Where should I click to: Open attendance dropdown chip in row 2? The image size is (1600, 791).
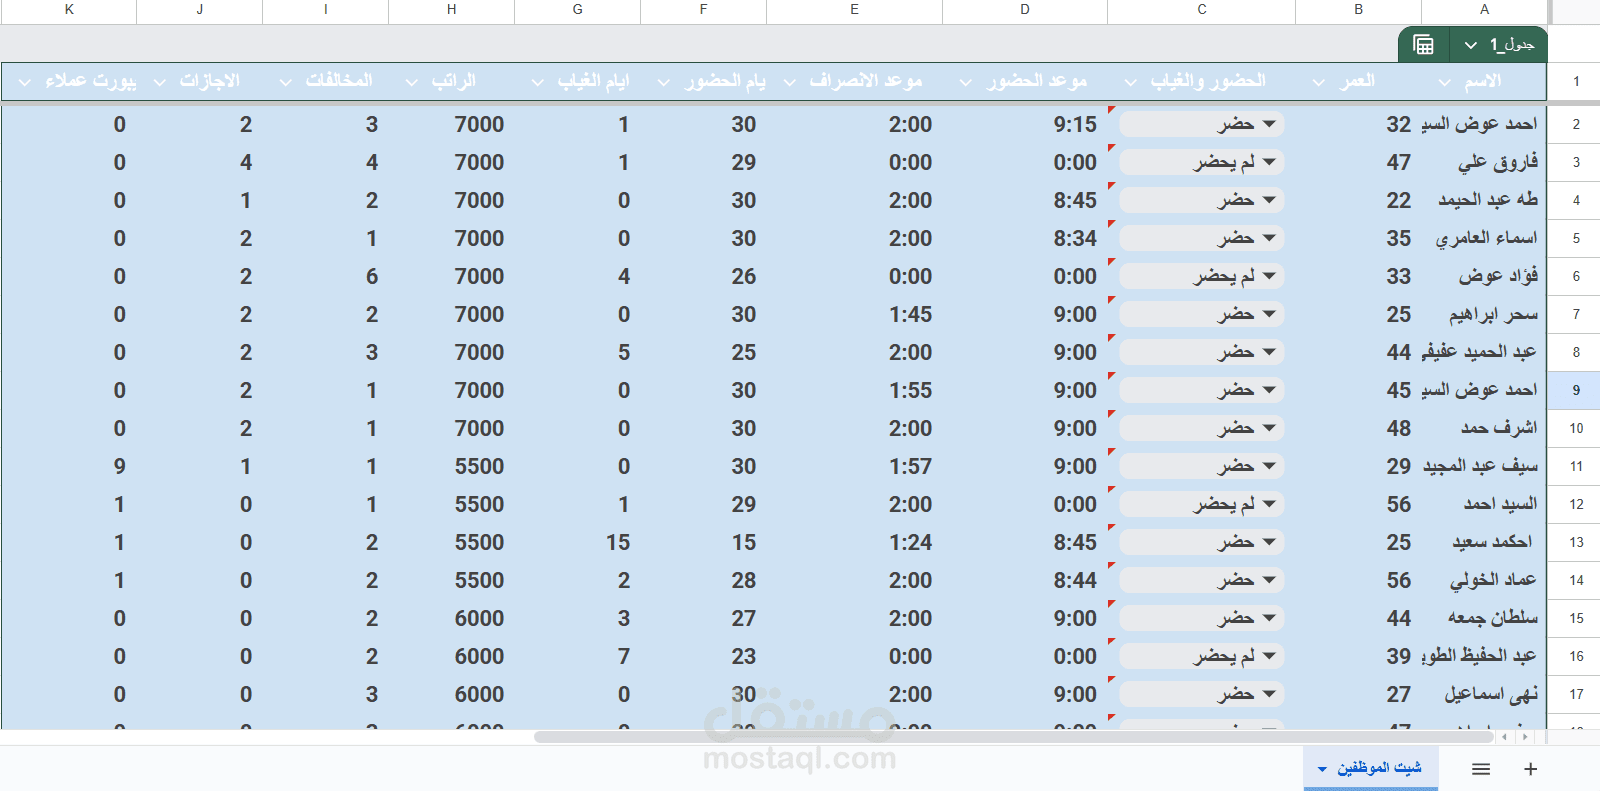[x=1202, y=124]
